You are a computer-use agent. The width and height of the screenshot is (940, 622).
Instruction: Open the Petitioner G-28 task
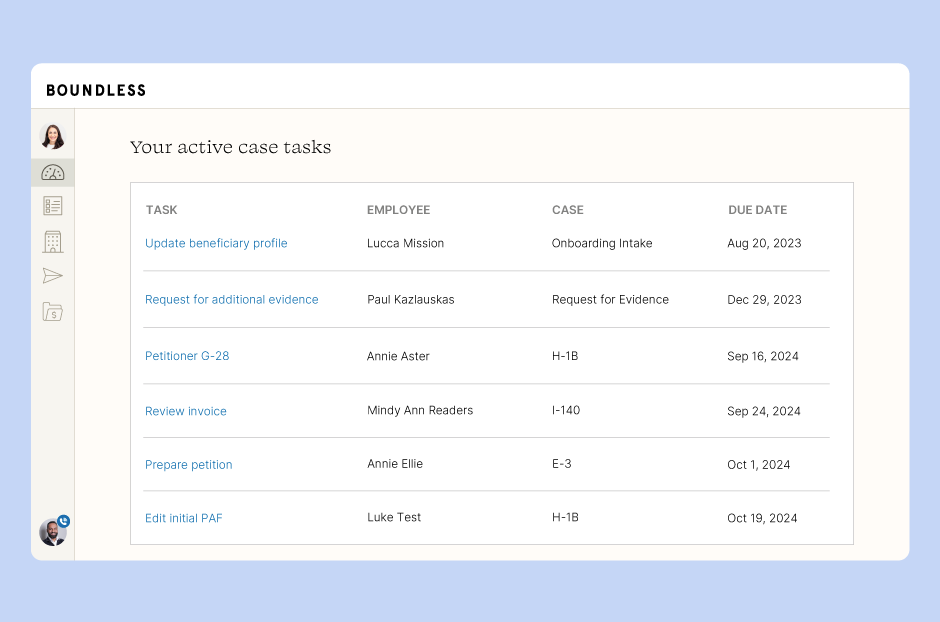pyautogui.click(x=187, y=356)
